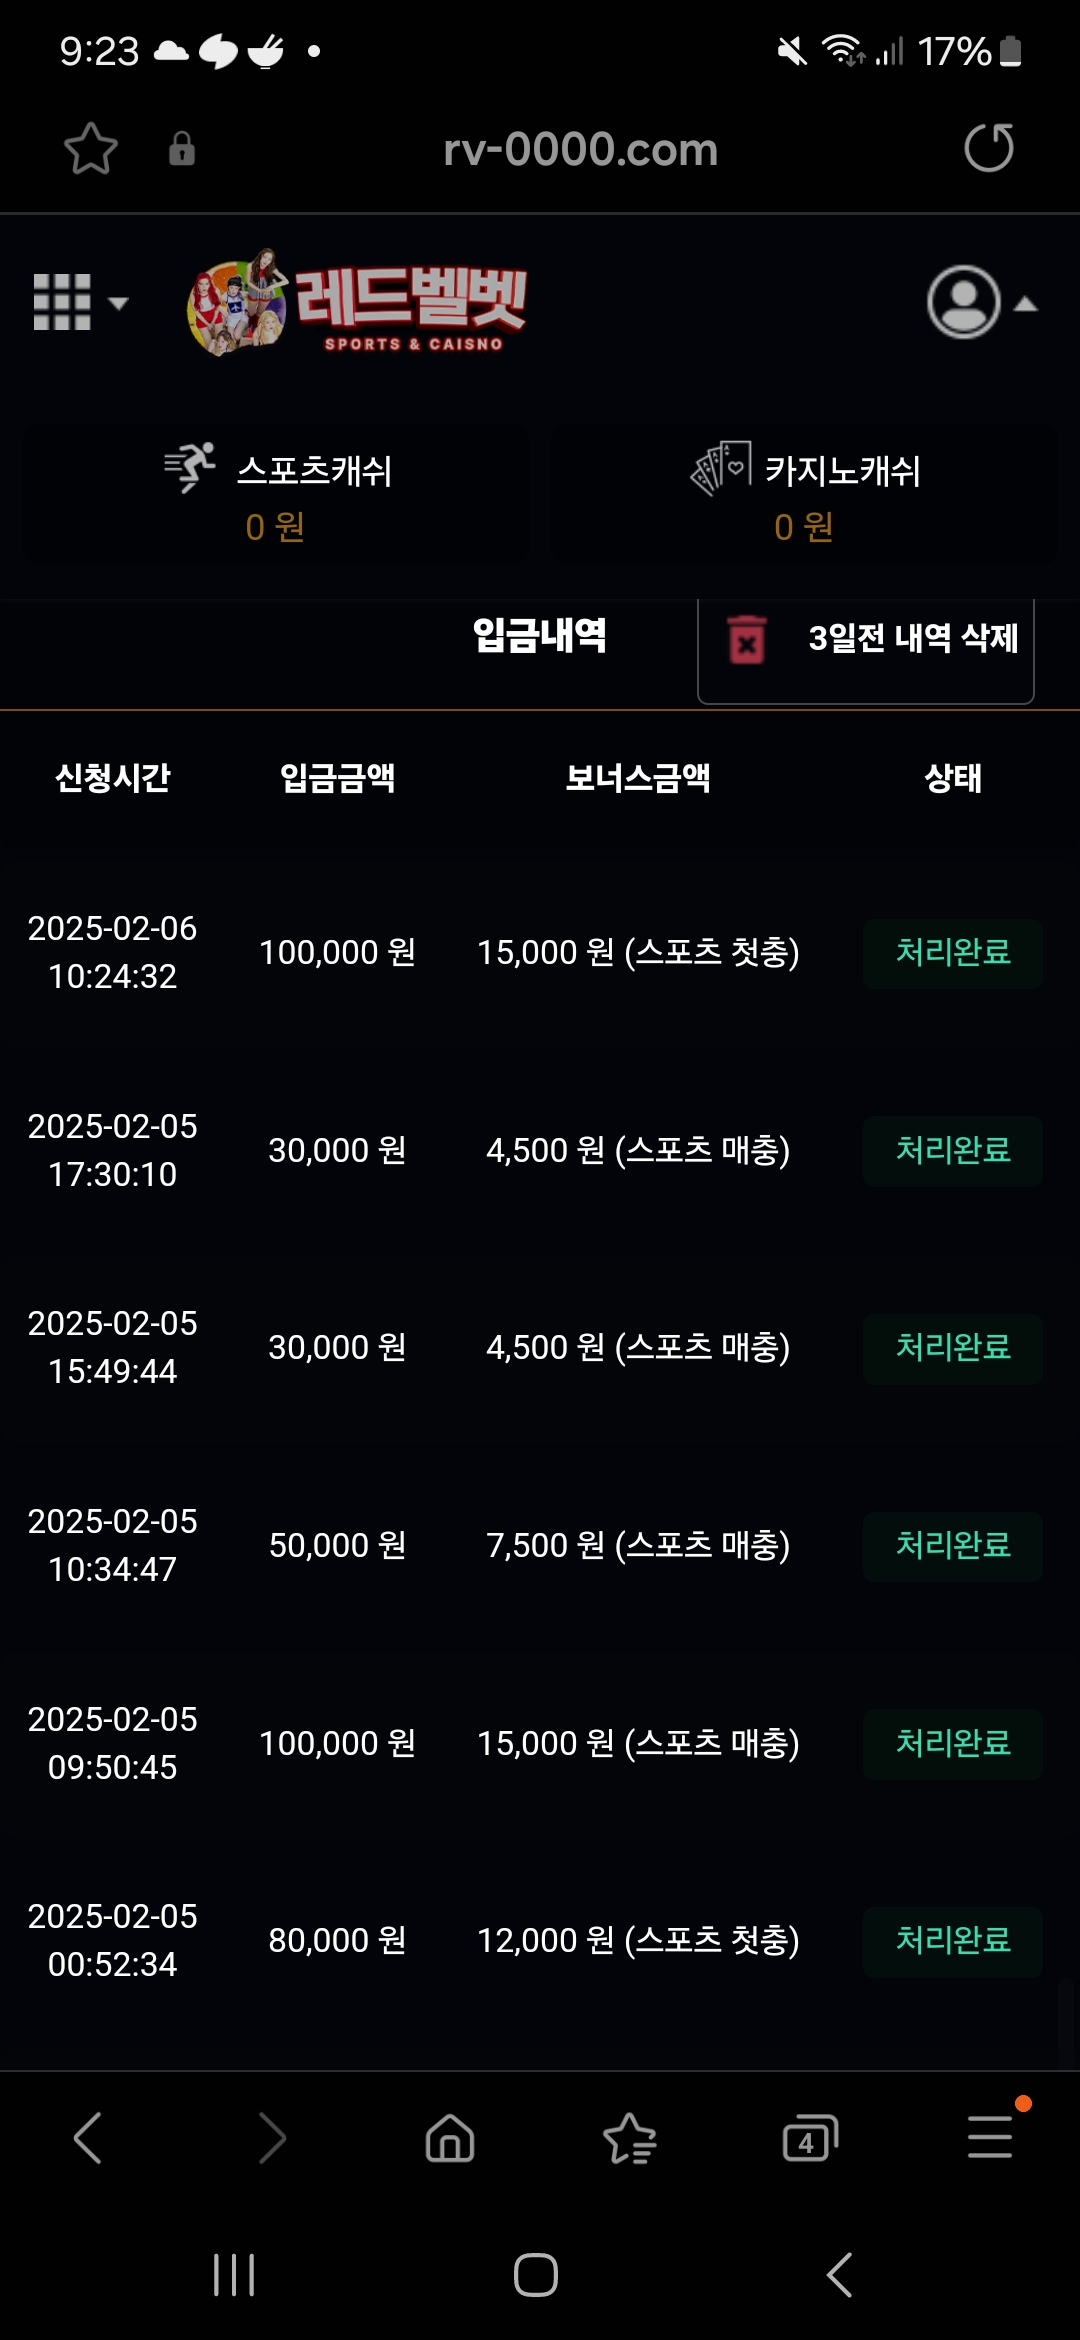
Task: Open the browser bookmarks list
Action: click(x=630, y=2138)
